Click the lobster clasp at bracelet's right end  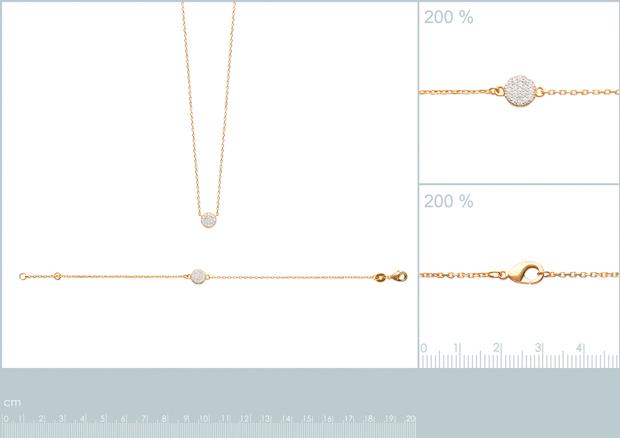pos(399,276)
